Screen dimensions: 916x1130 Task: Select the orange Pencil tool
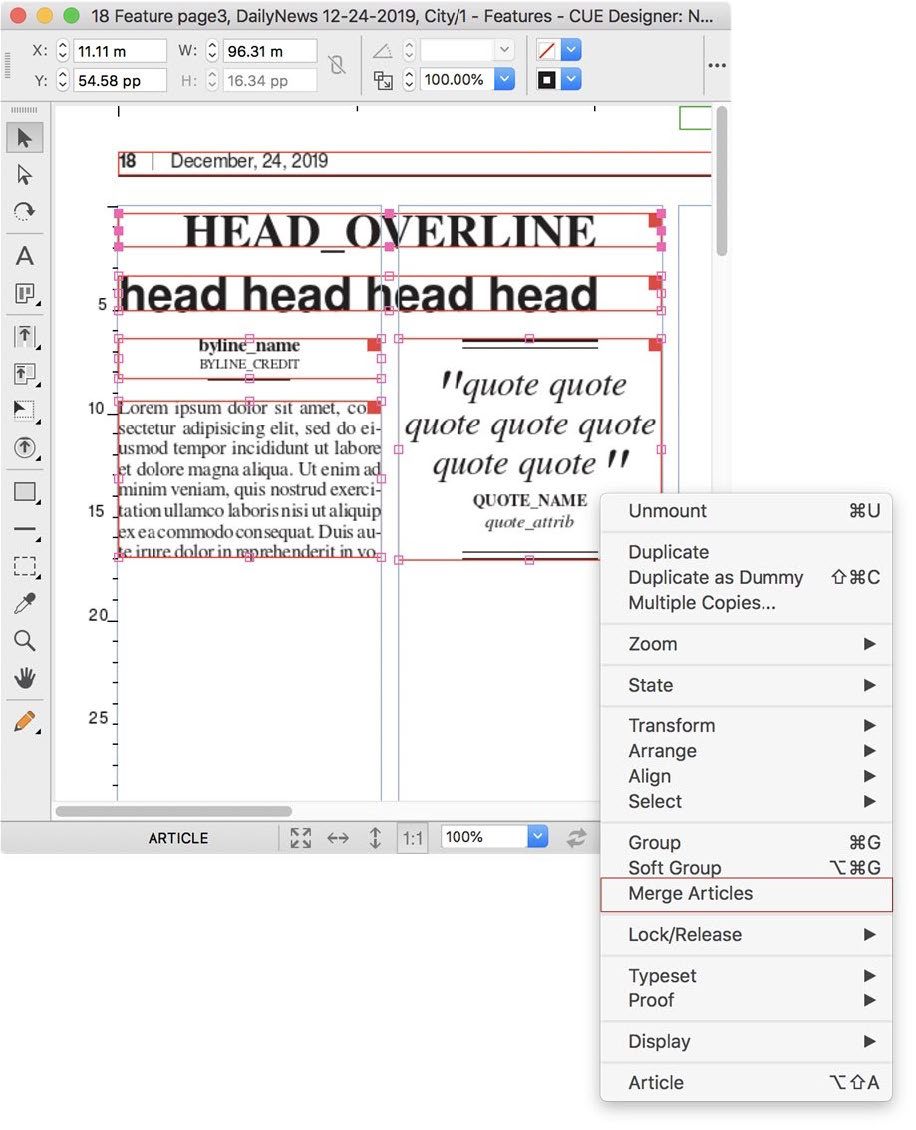point(25,722)
